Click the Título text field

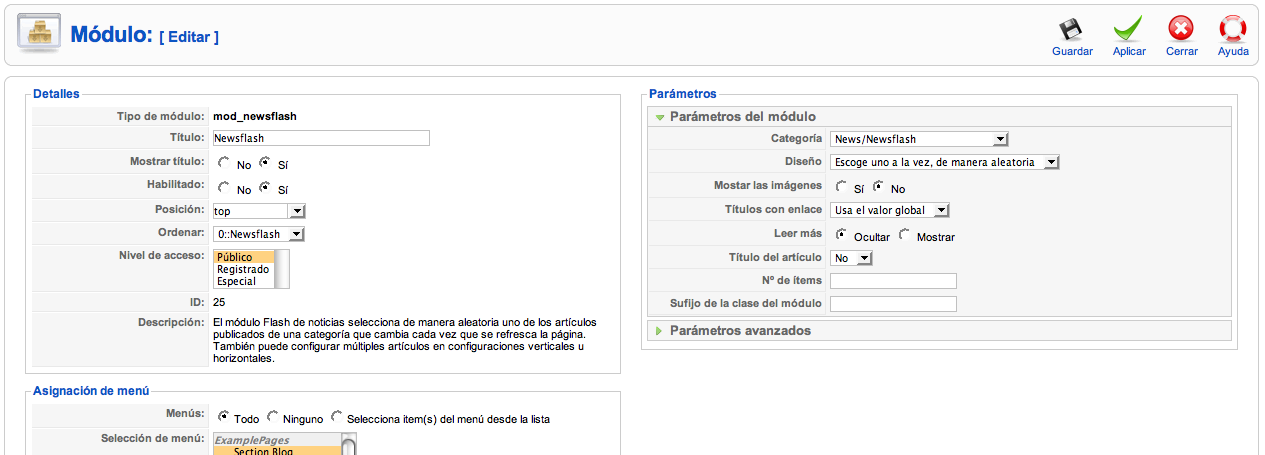pyautogui.click(x=320, y=138)
